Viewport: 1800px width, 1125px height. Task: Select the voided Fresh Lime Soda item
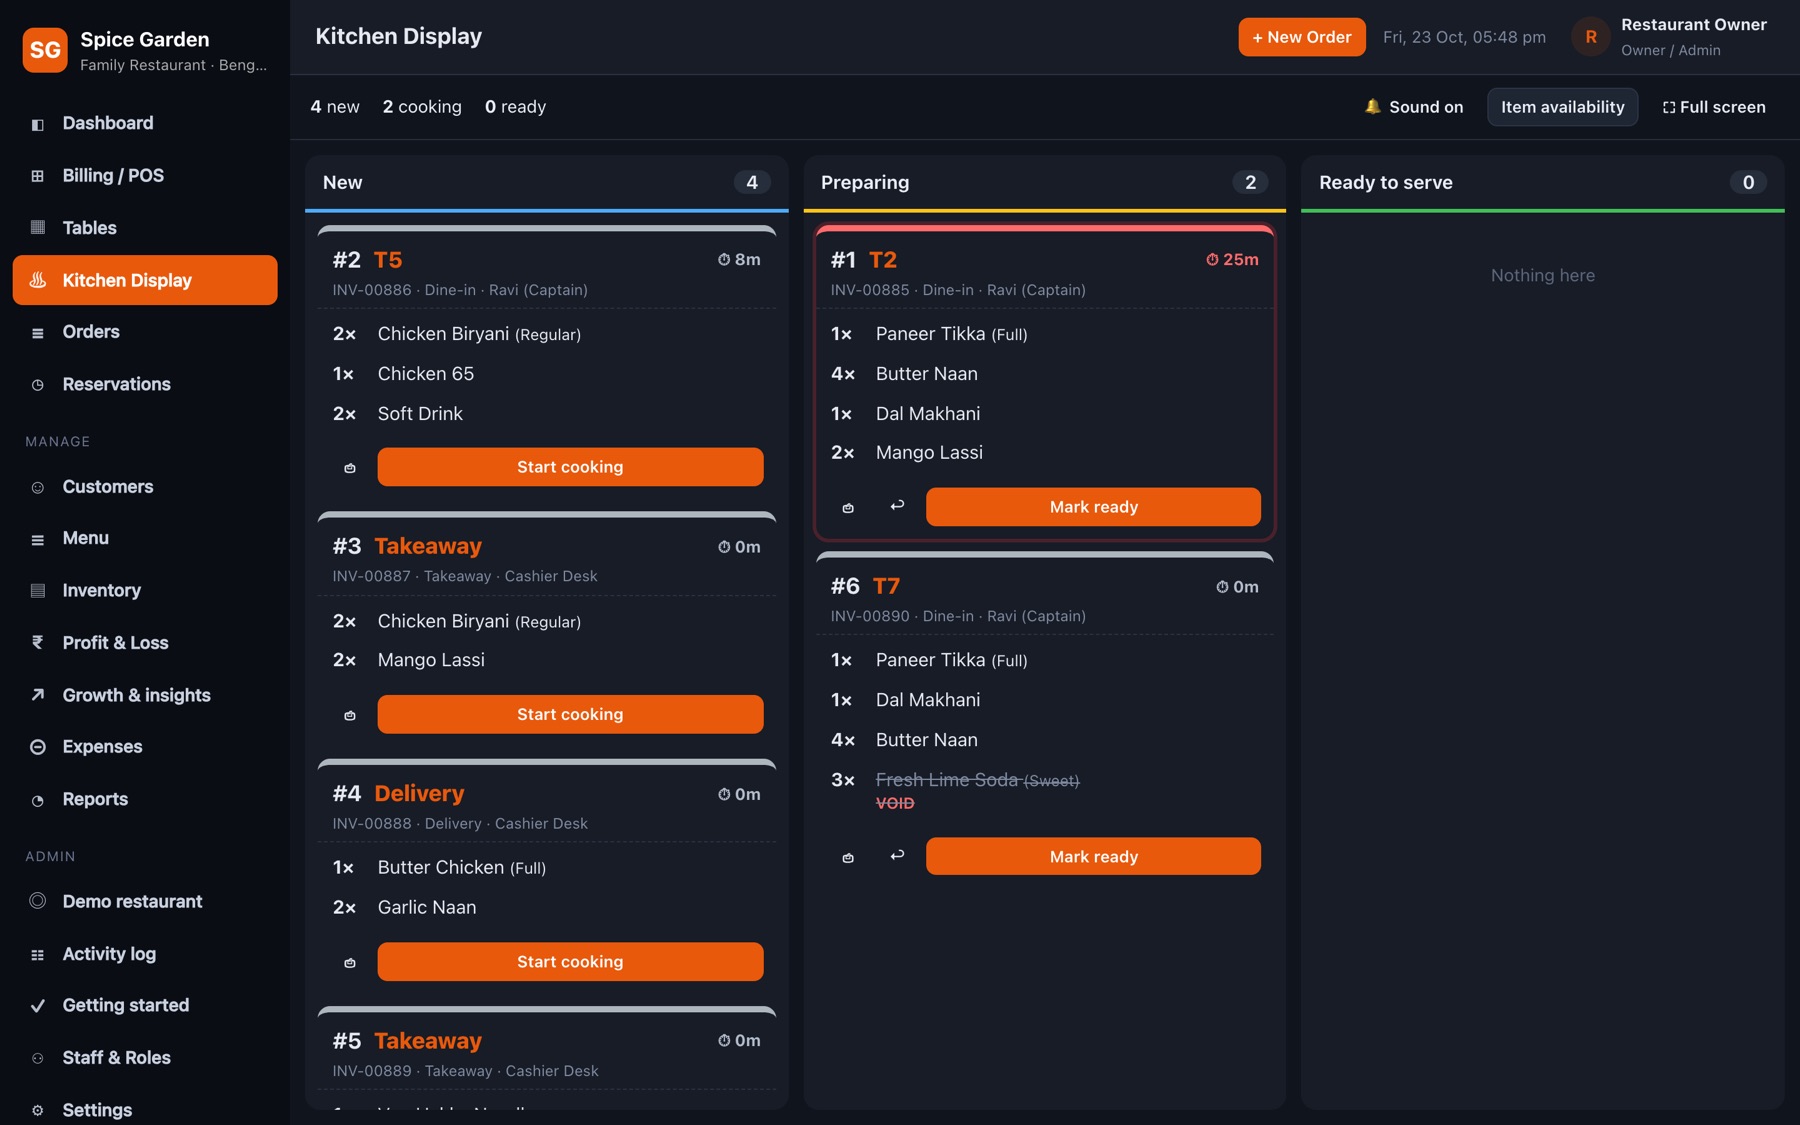[x=977, y=780]
